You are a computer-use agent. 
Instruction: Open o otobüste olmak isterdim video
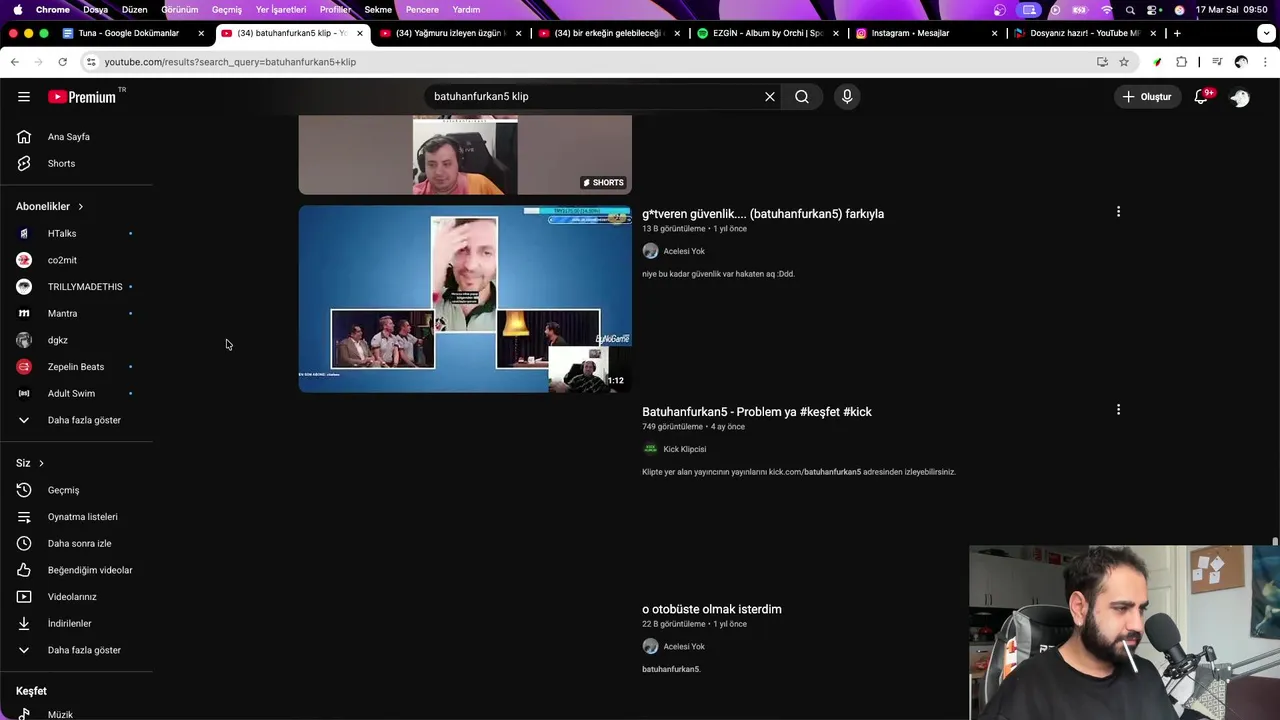(x=712, y=609)
